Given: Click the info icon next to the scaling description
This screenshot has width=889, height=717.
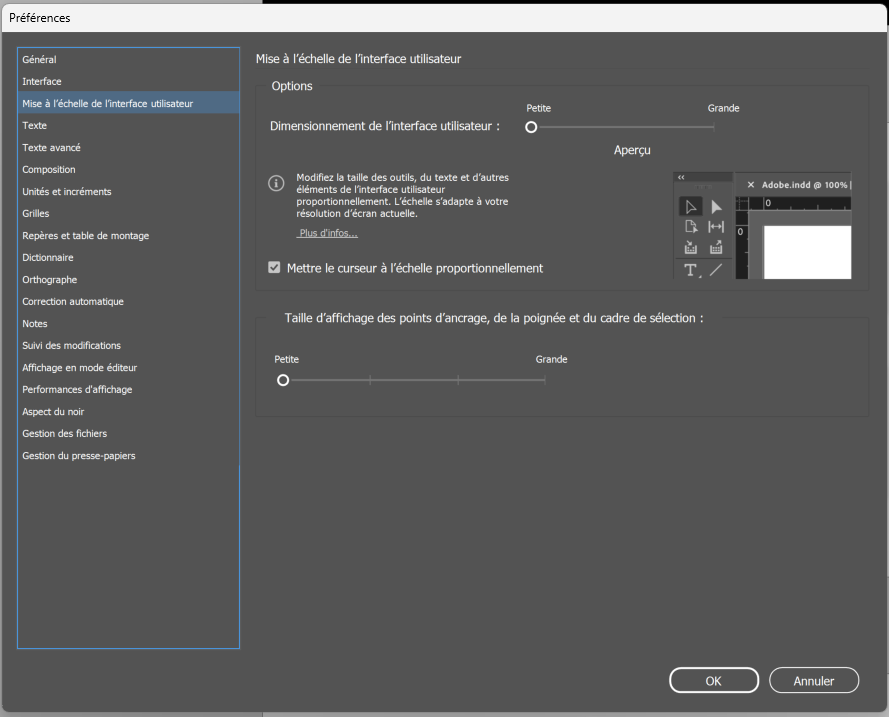Looking at the screenshot, I should coord(276,181).
